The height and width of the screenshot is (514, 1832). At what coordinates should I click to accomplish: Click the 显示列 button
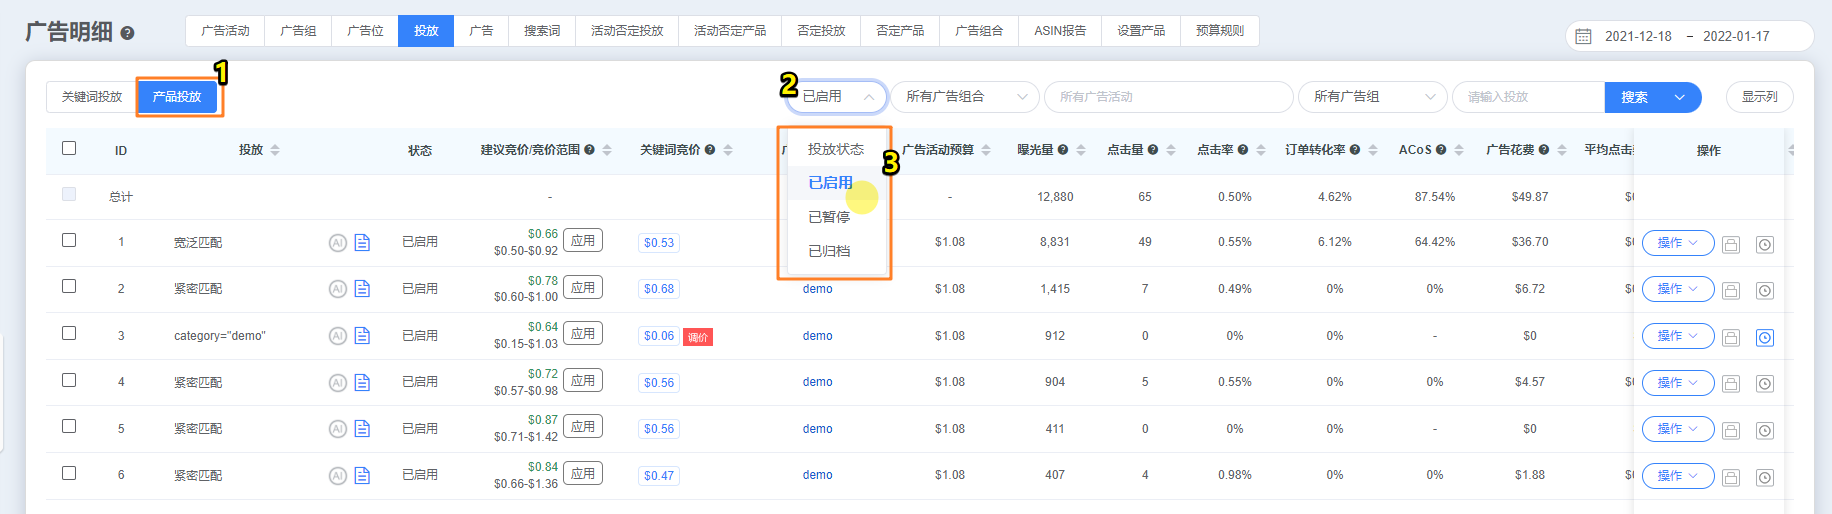click(x=1759, y=97)
